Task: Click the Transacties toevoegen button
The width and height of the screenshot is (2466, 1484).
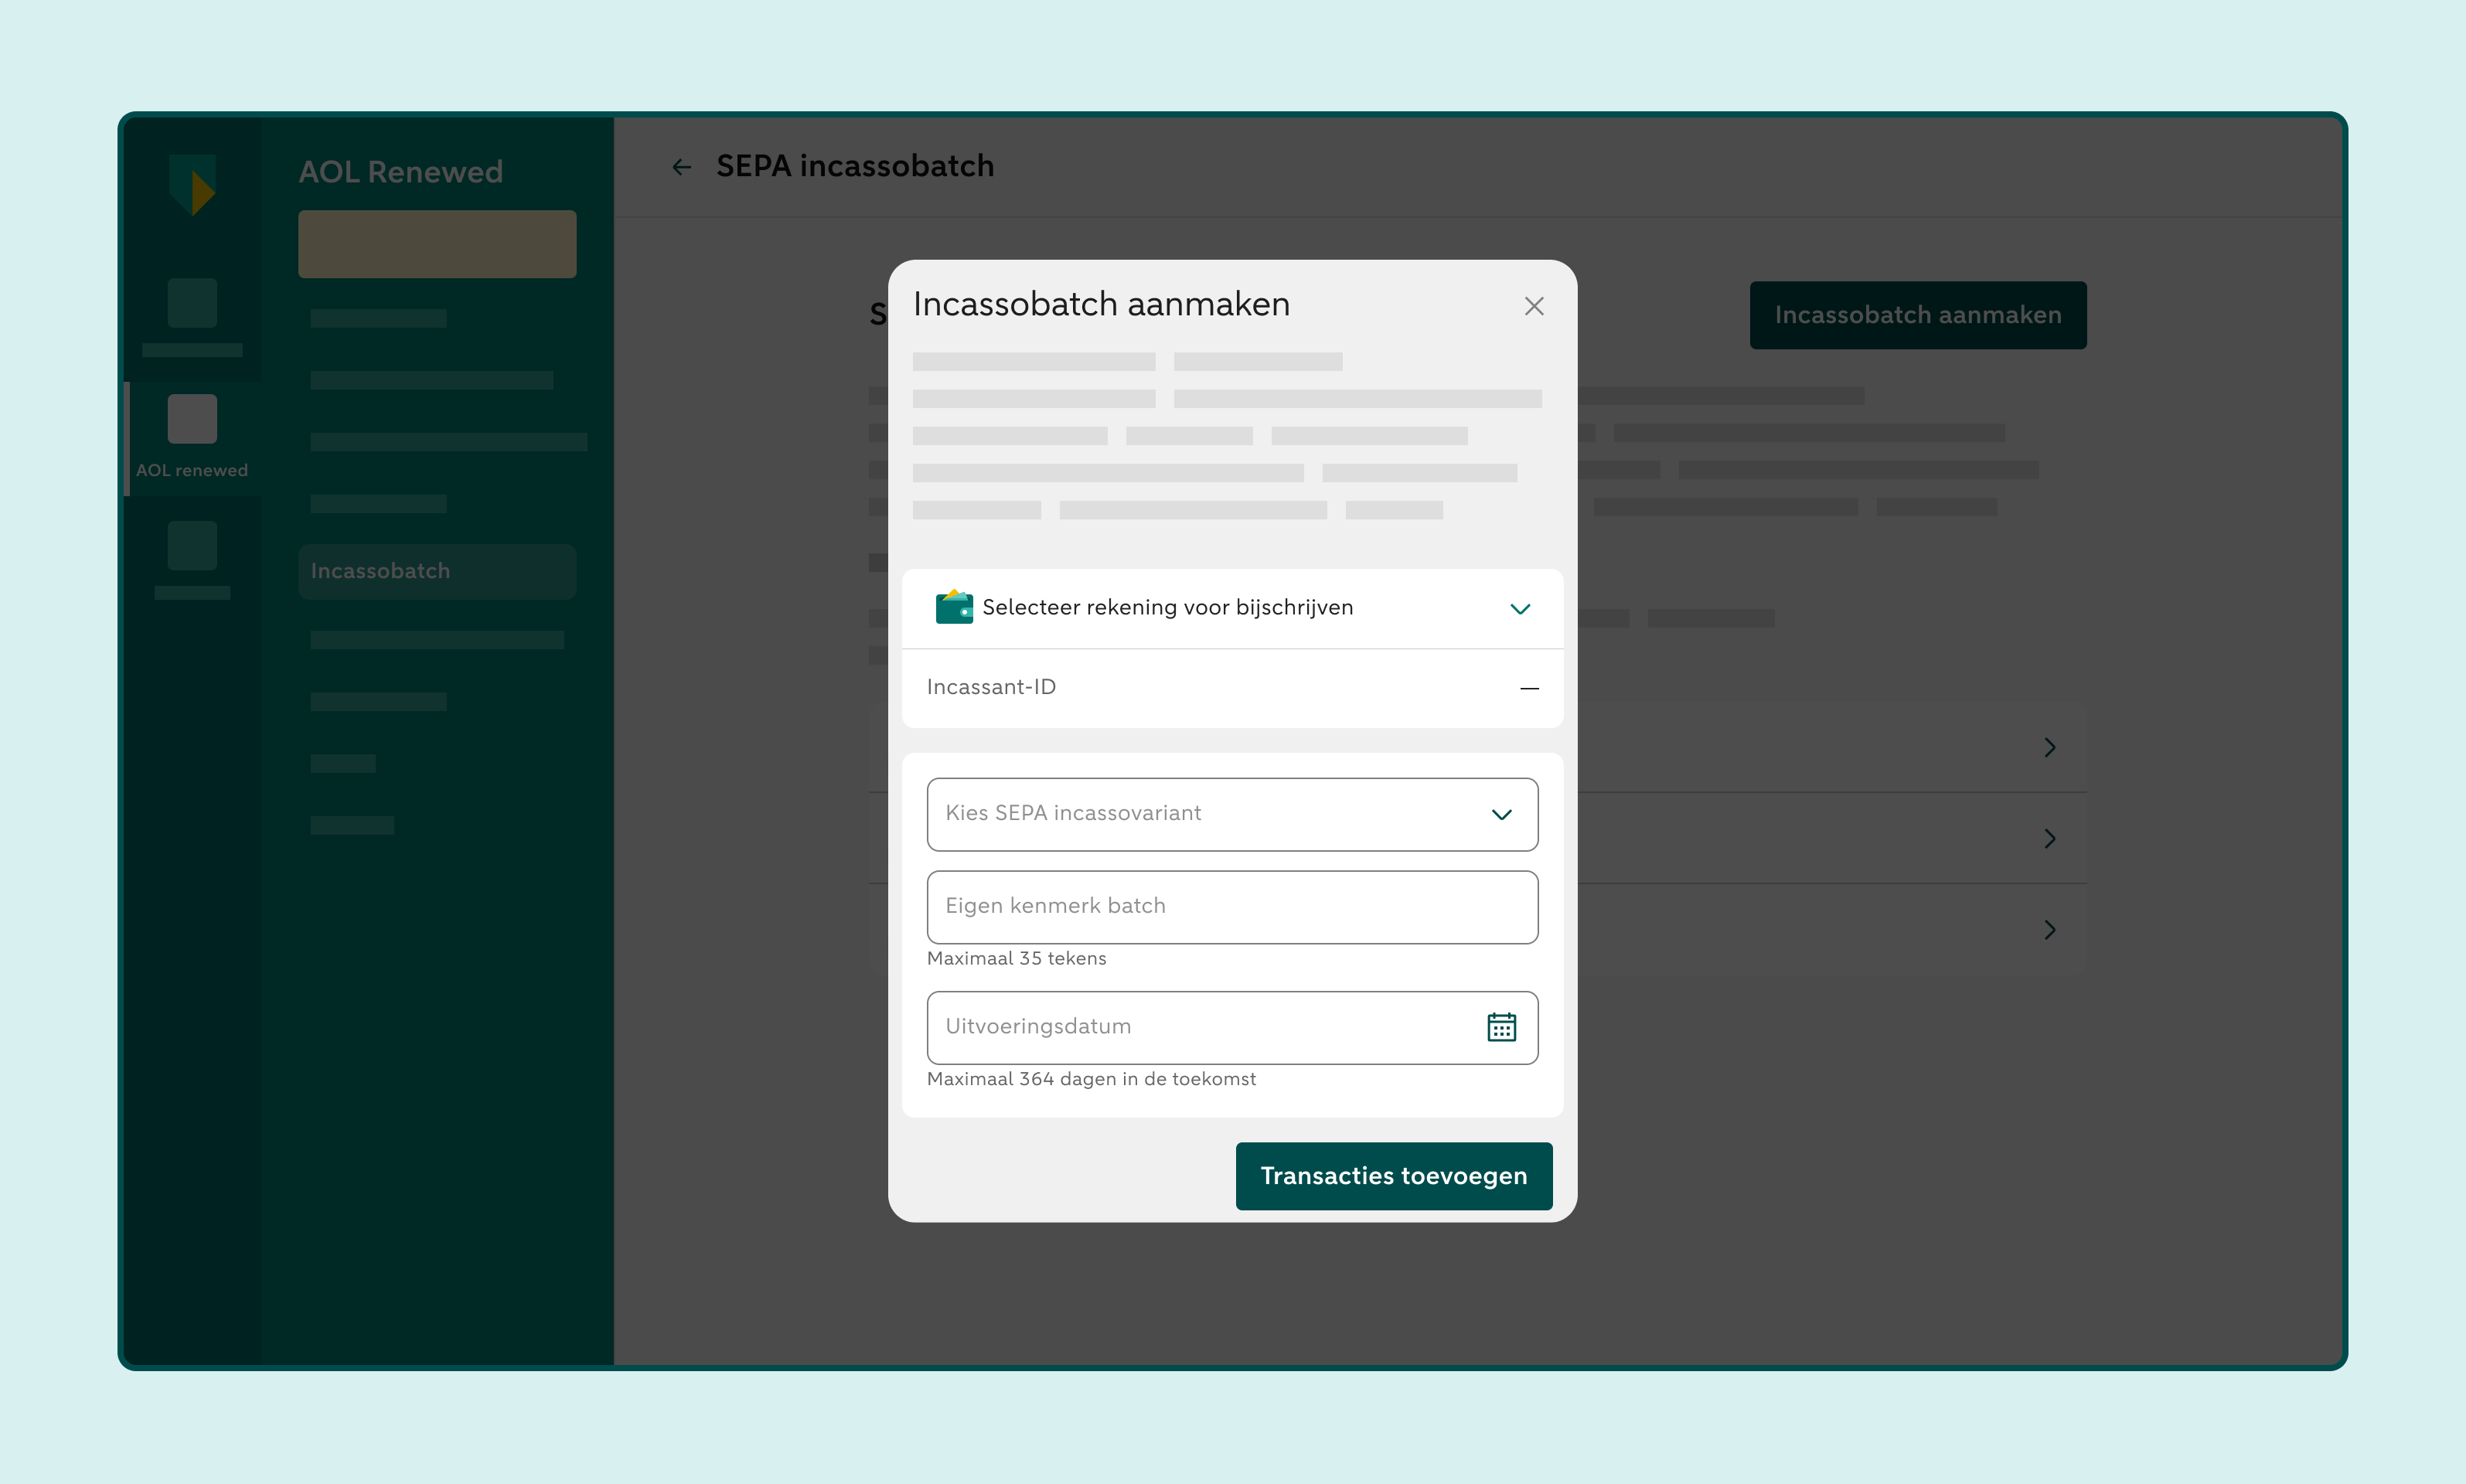Action: point(1394,1176)
